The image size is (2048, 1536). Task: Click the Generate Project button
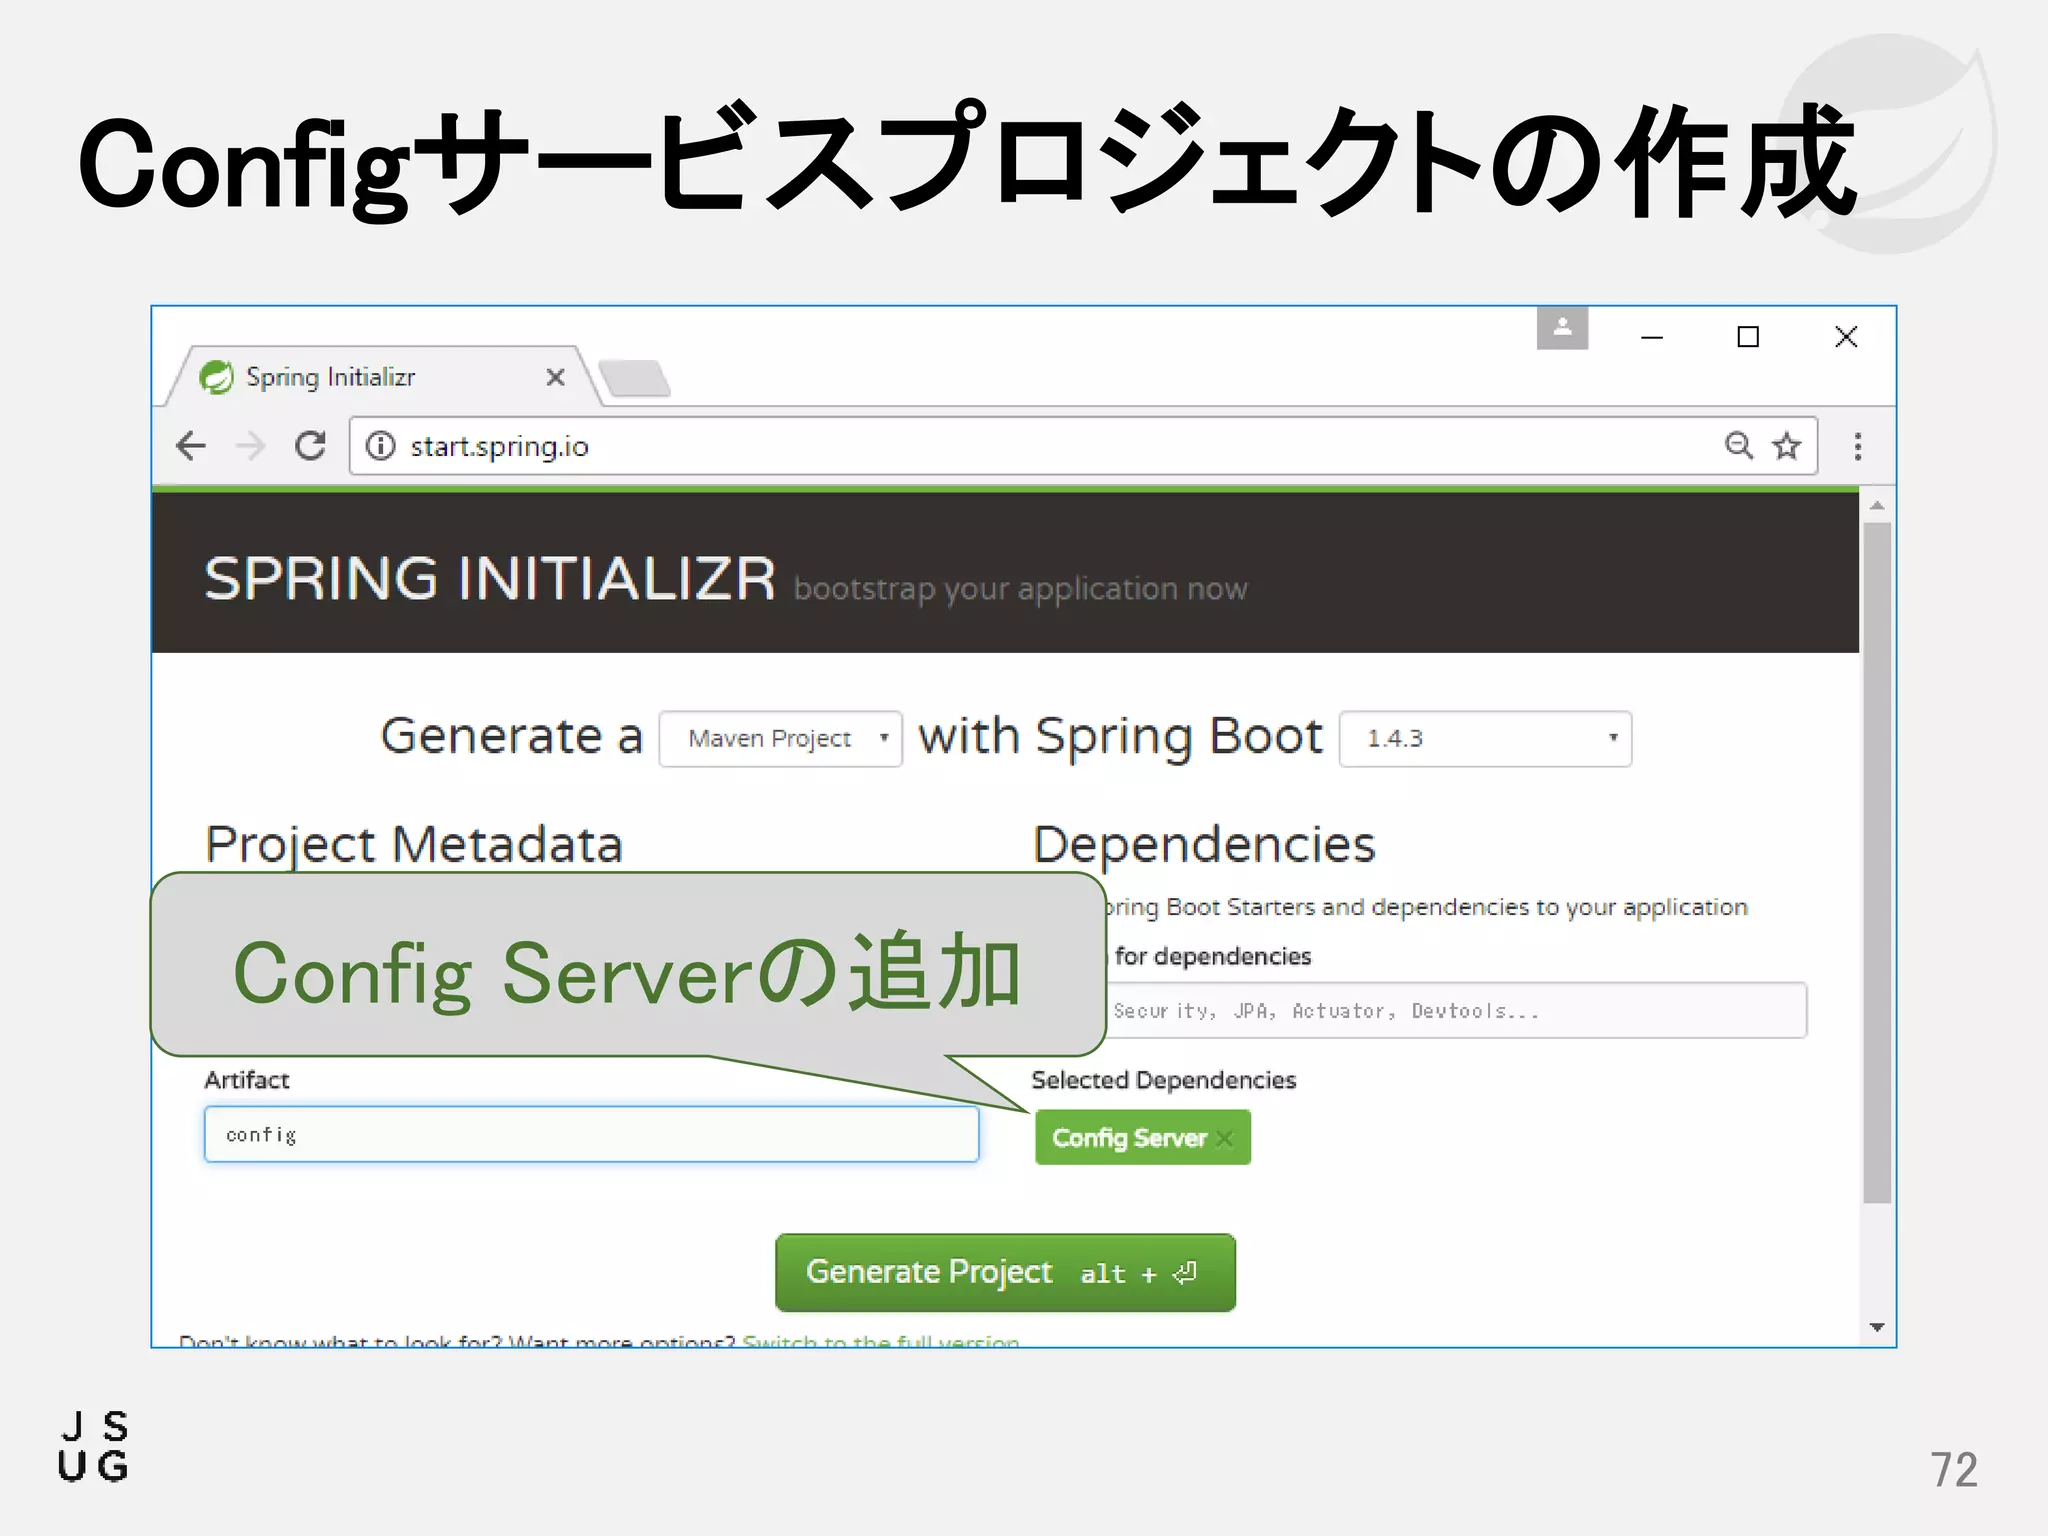(x=1005, y=1272)
